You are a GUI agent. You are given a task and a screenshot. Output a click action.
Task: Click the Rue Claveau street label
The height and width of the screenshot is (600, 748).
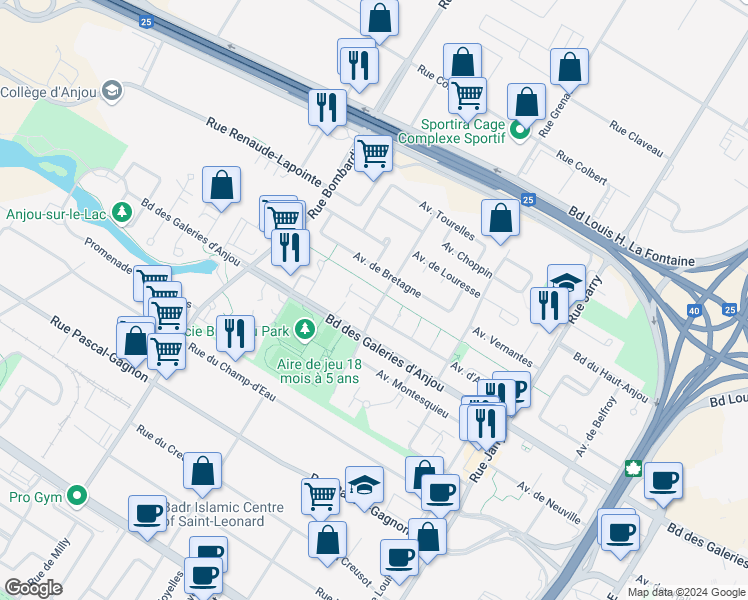tap(636, 138)
